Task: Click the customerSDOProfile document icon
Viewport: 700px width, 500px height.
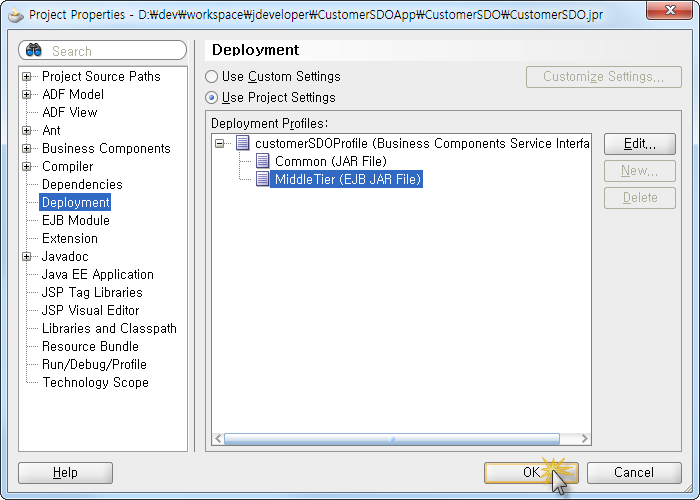Action: pyautogui.click(x=242, y=143)
